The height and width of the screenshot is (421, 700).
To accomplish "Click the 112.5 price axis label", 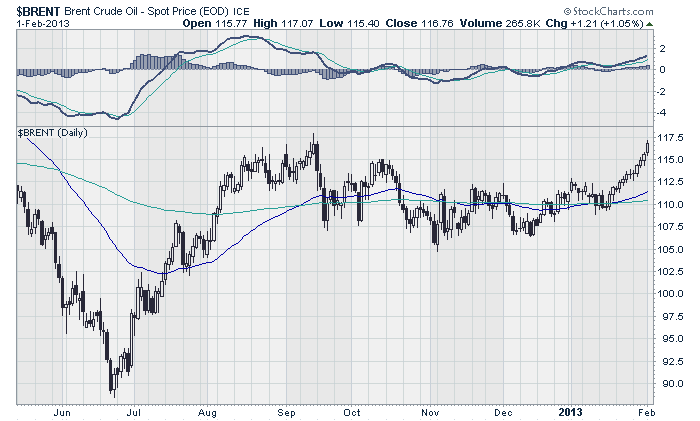I will 671,182.
